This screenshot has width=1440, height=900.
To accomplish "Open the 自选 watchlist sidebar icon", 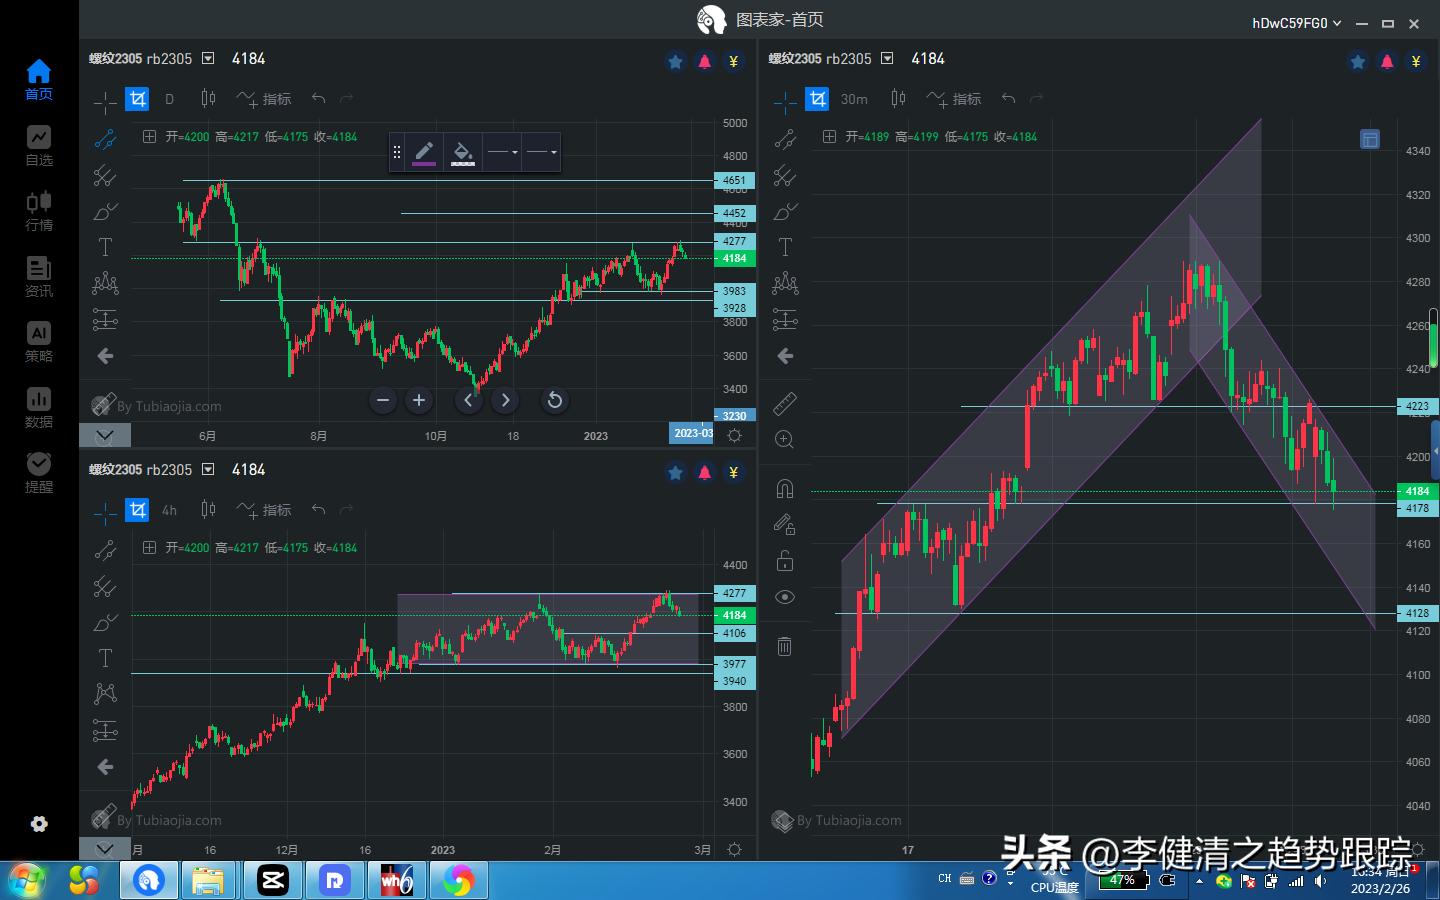I will pos(38,147).
